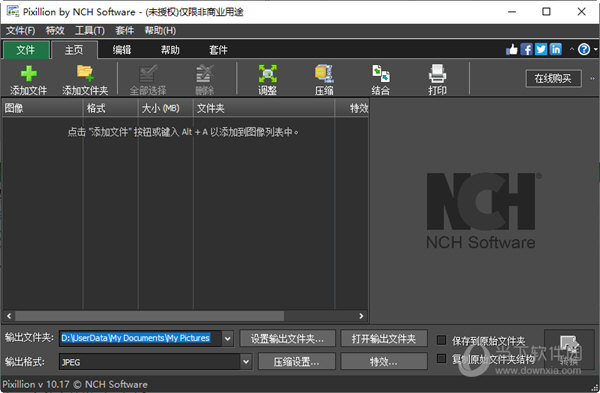
Task: Click the thumbs-up like icon
Action: click(512, 49)
